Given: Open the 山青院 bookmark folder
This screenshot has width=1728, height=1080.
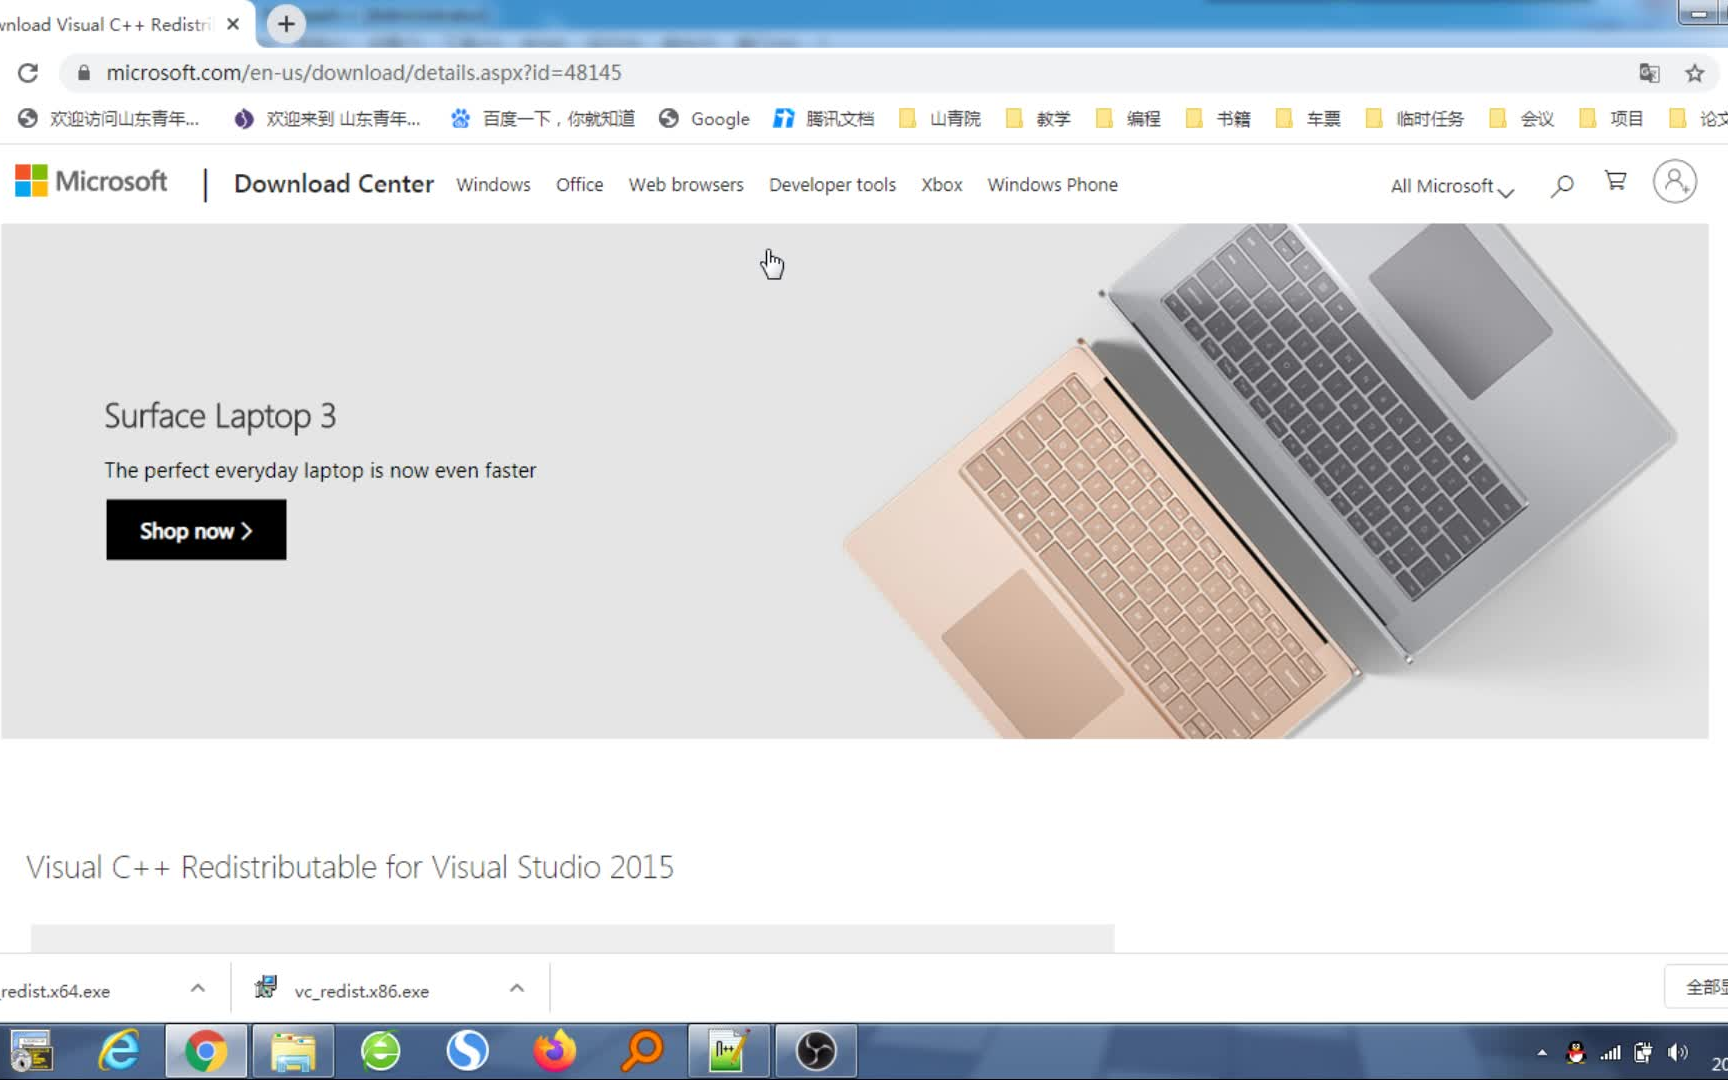Looking at the screenshot, I should pos(940,119).
